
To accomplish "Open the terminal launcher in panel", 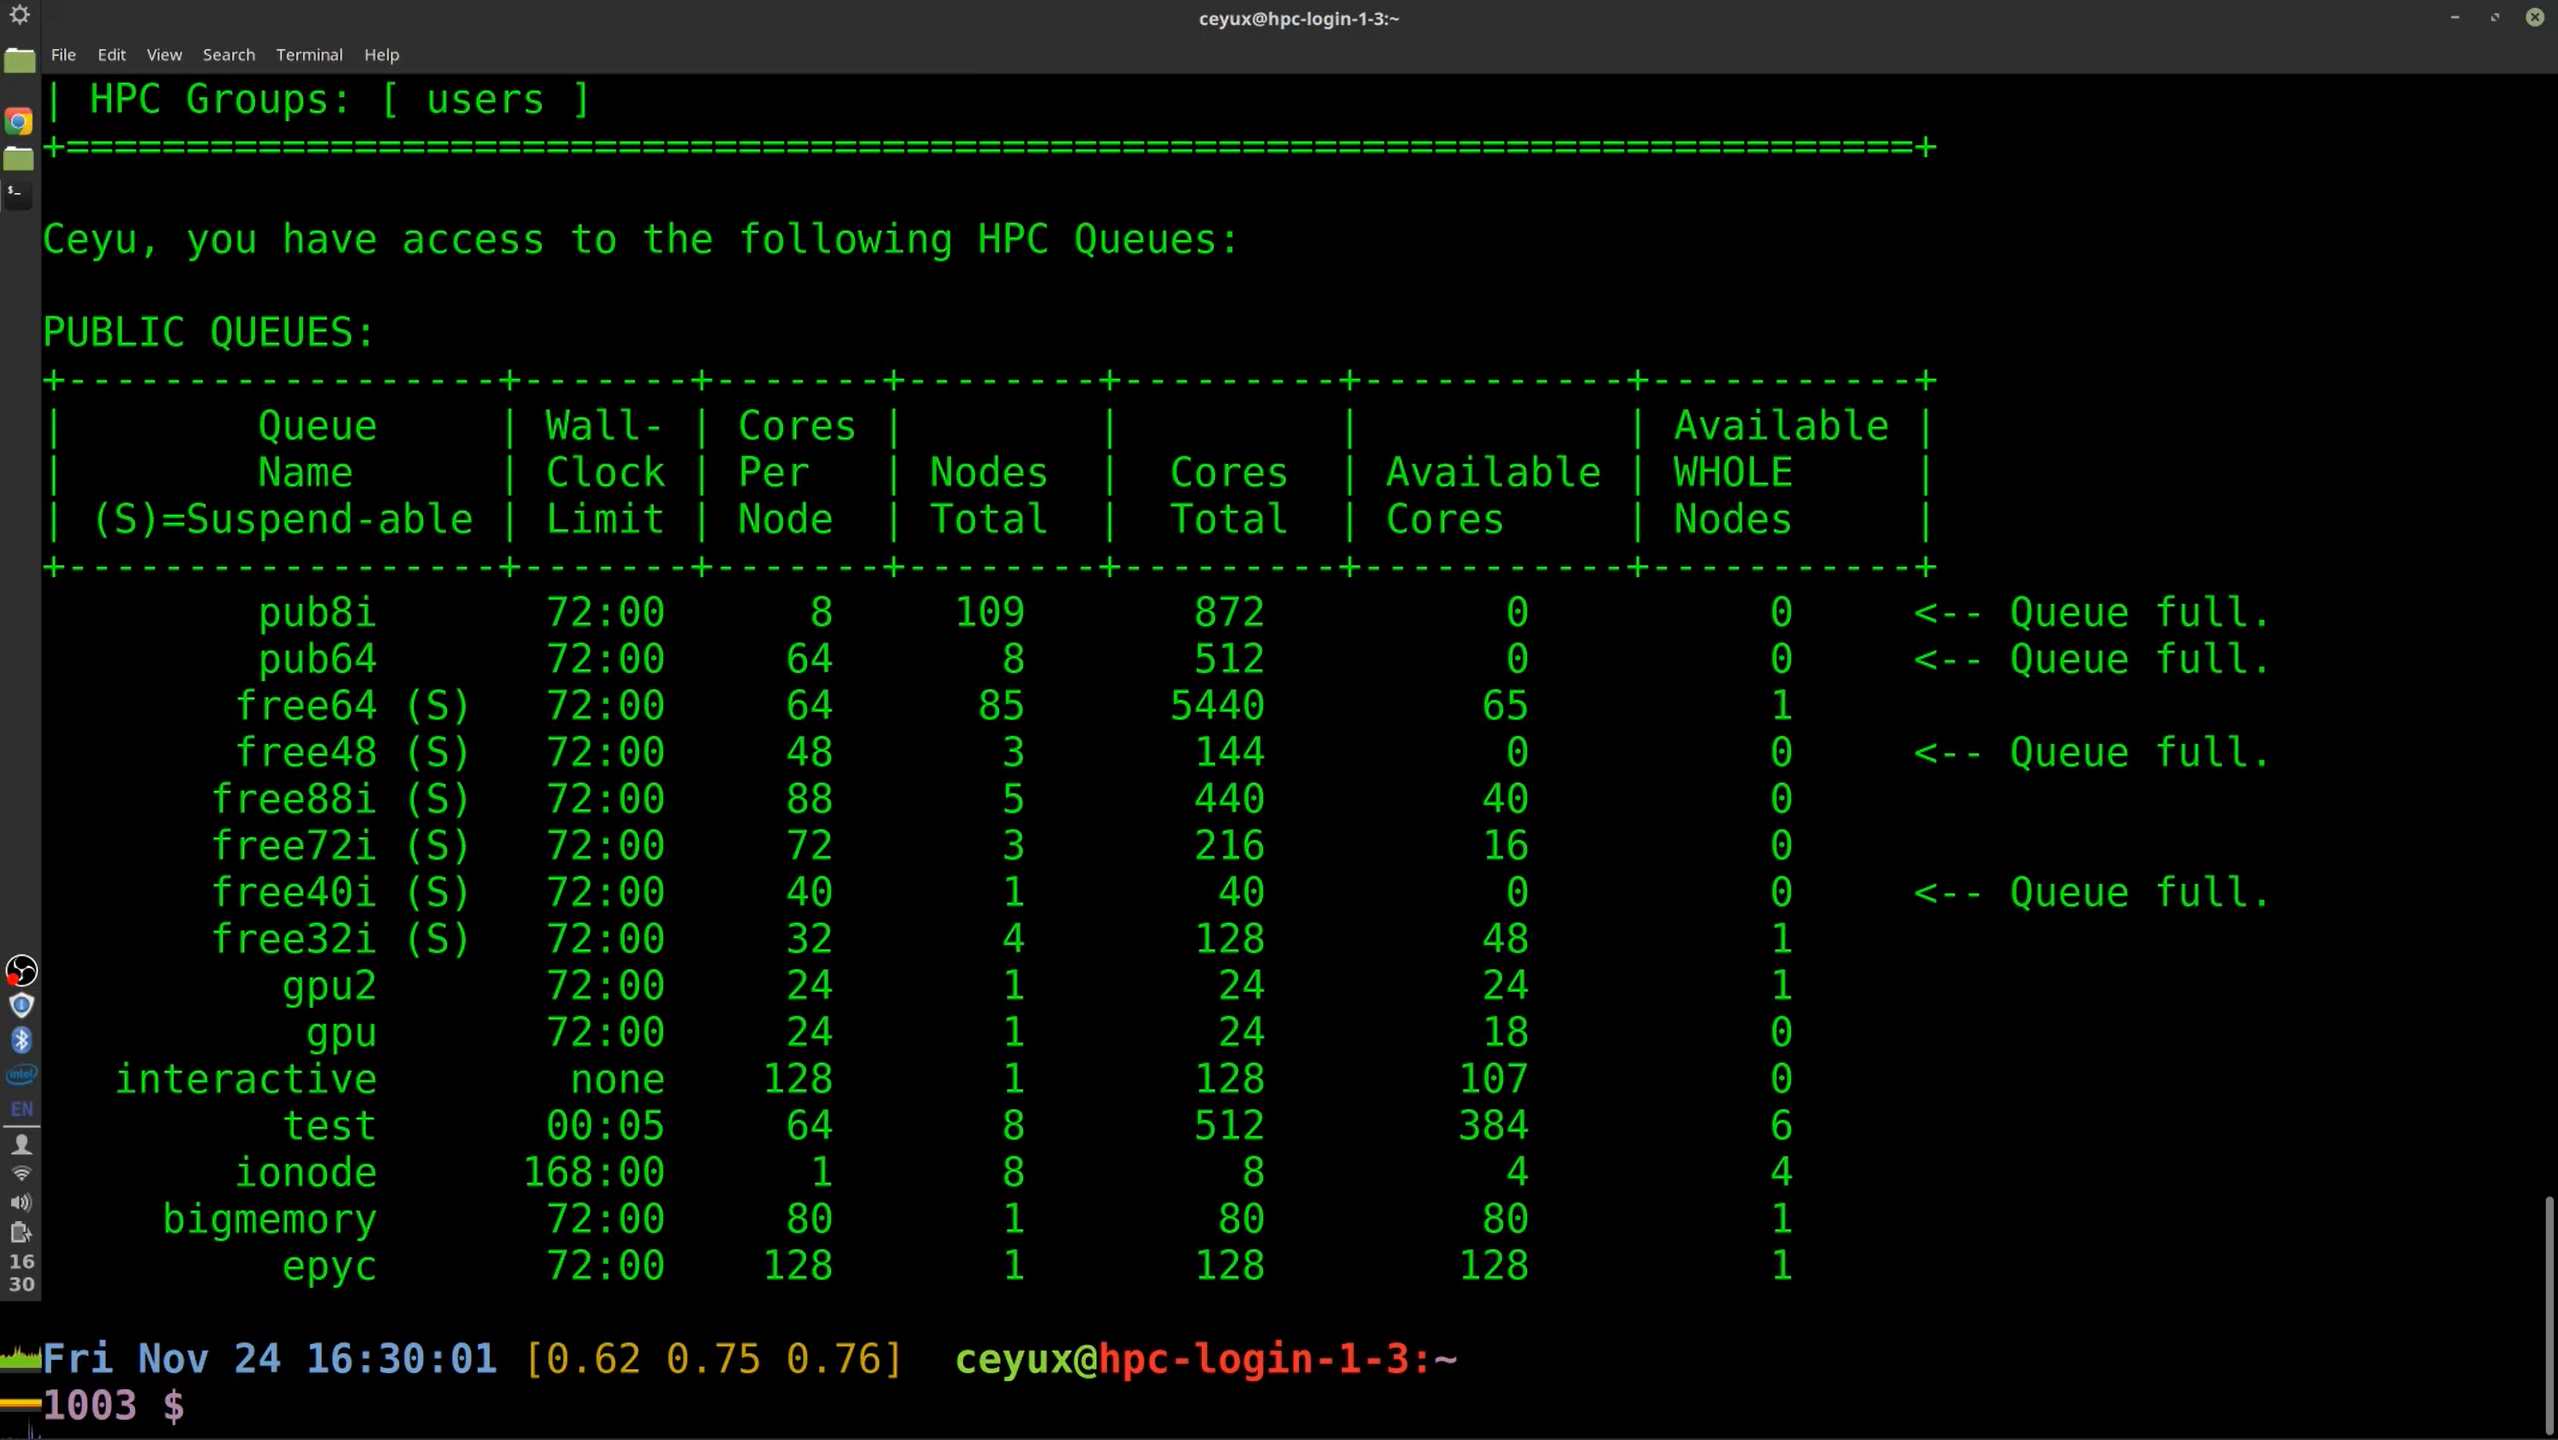I will pos(19,193).
